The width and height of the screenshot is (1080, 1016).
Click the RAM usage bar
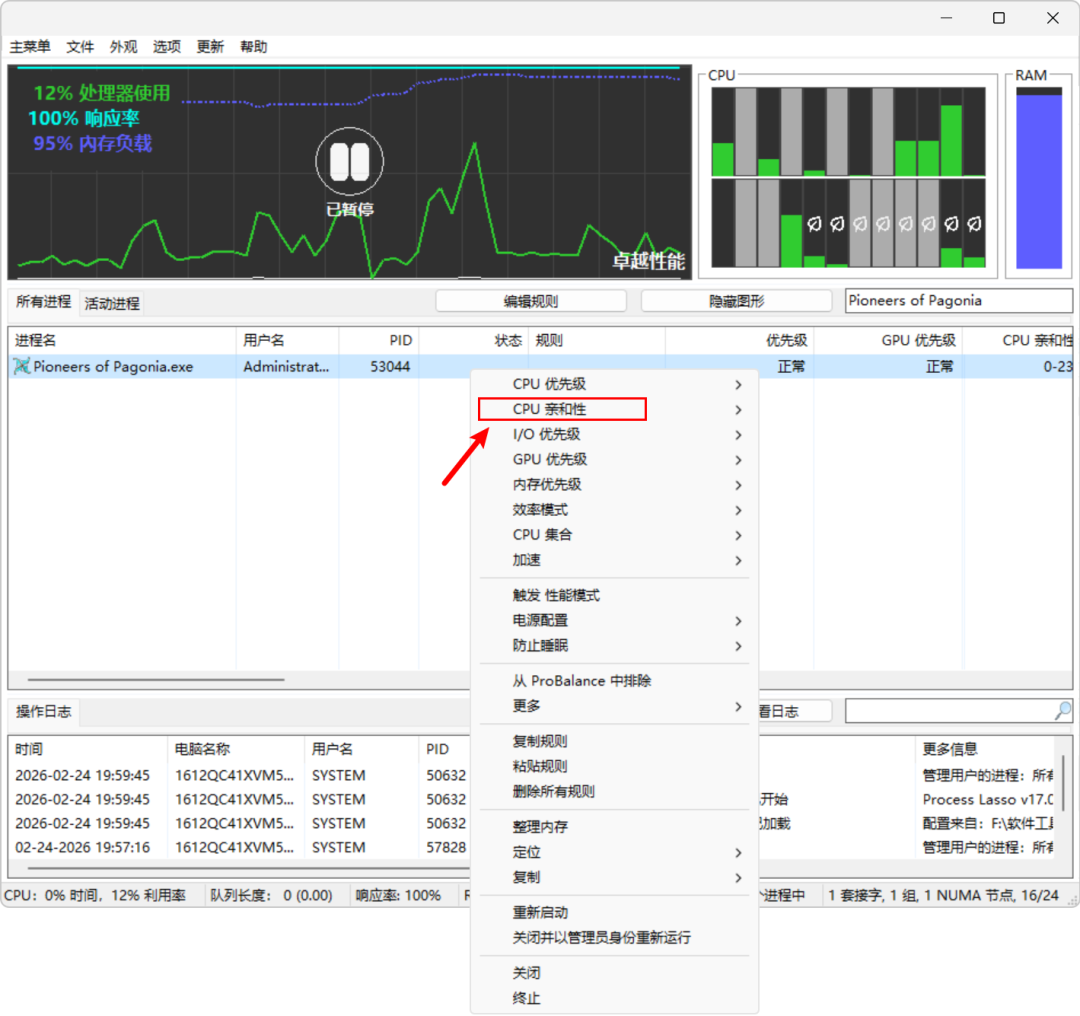1039,178
